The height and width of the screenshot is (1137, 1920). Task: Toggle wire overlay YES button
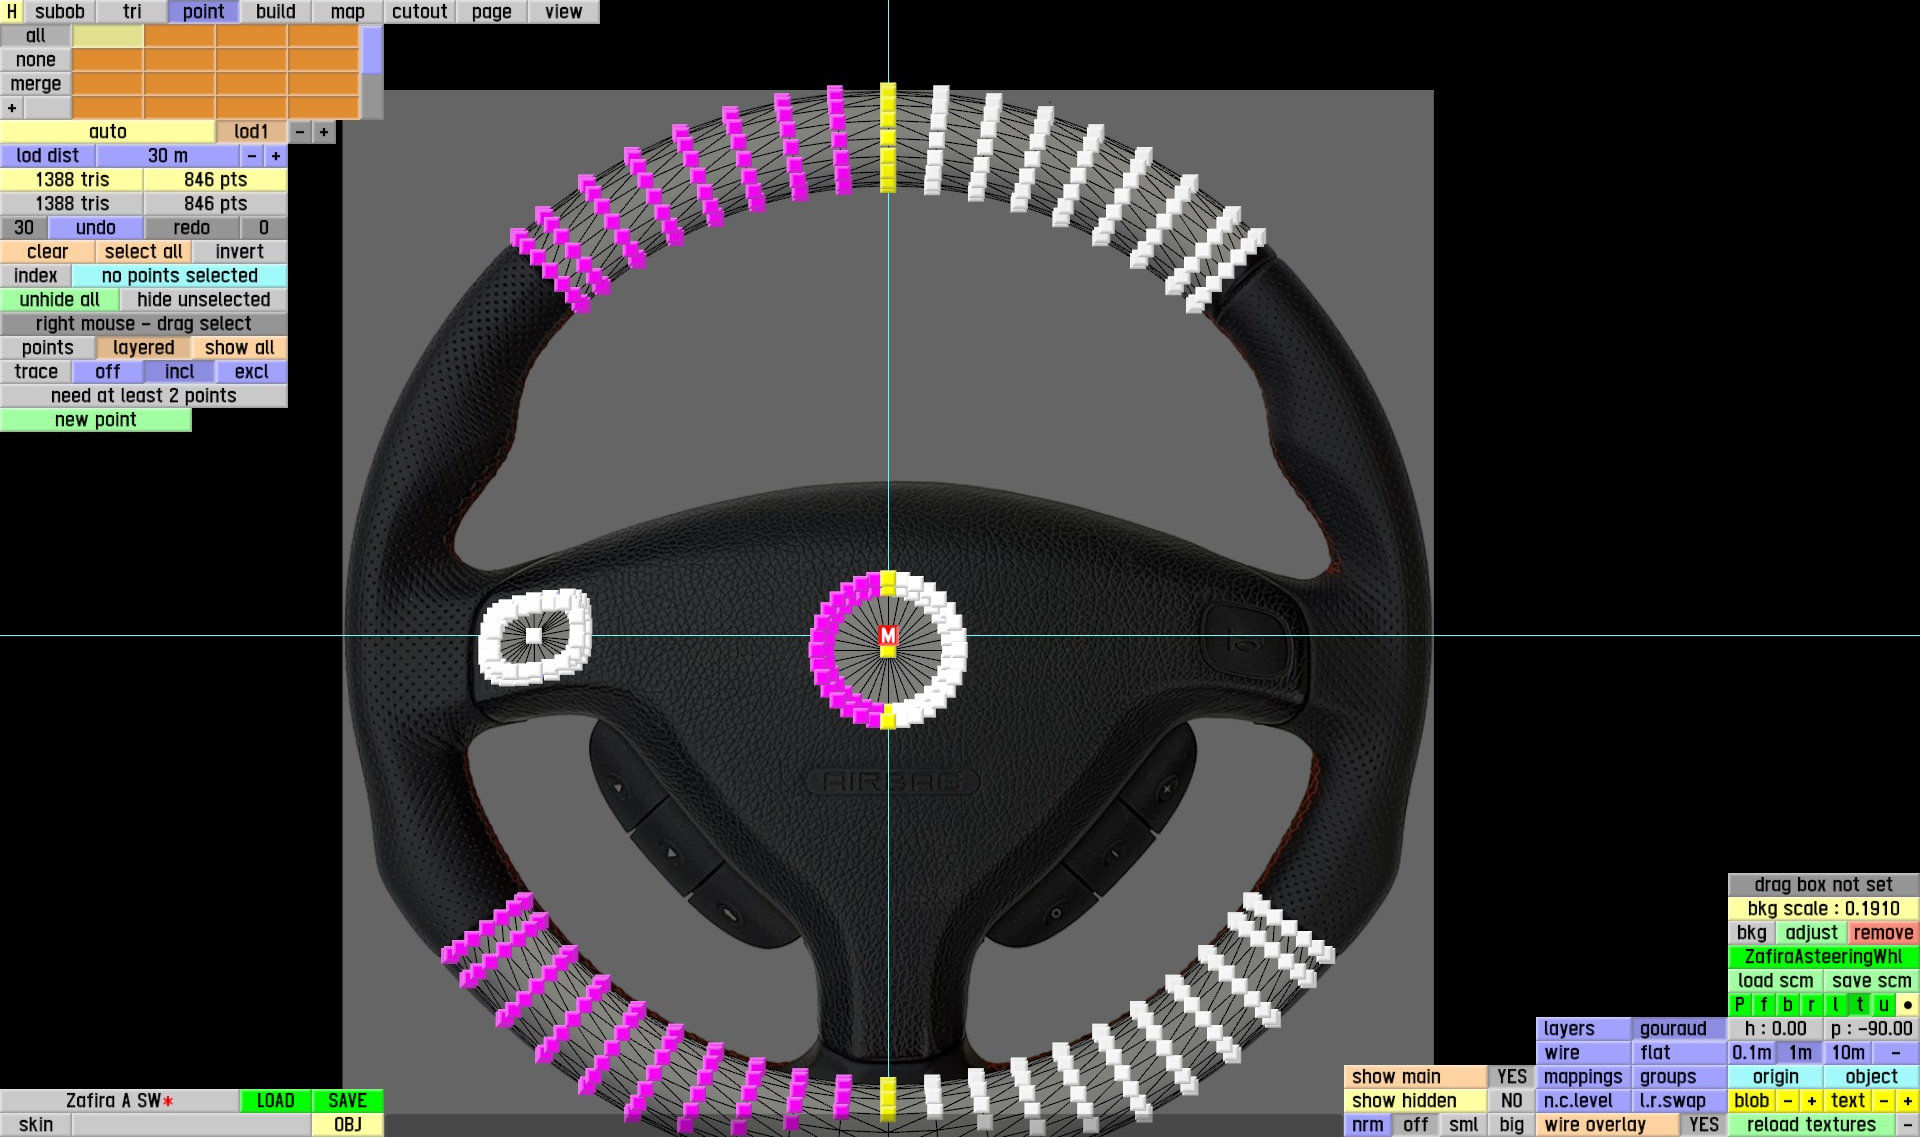[x=1703, y=1125]
